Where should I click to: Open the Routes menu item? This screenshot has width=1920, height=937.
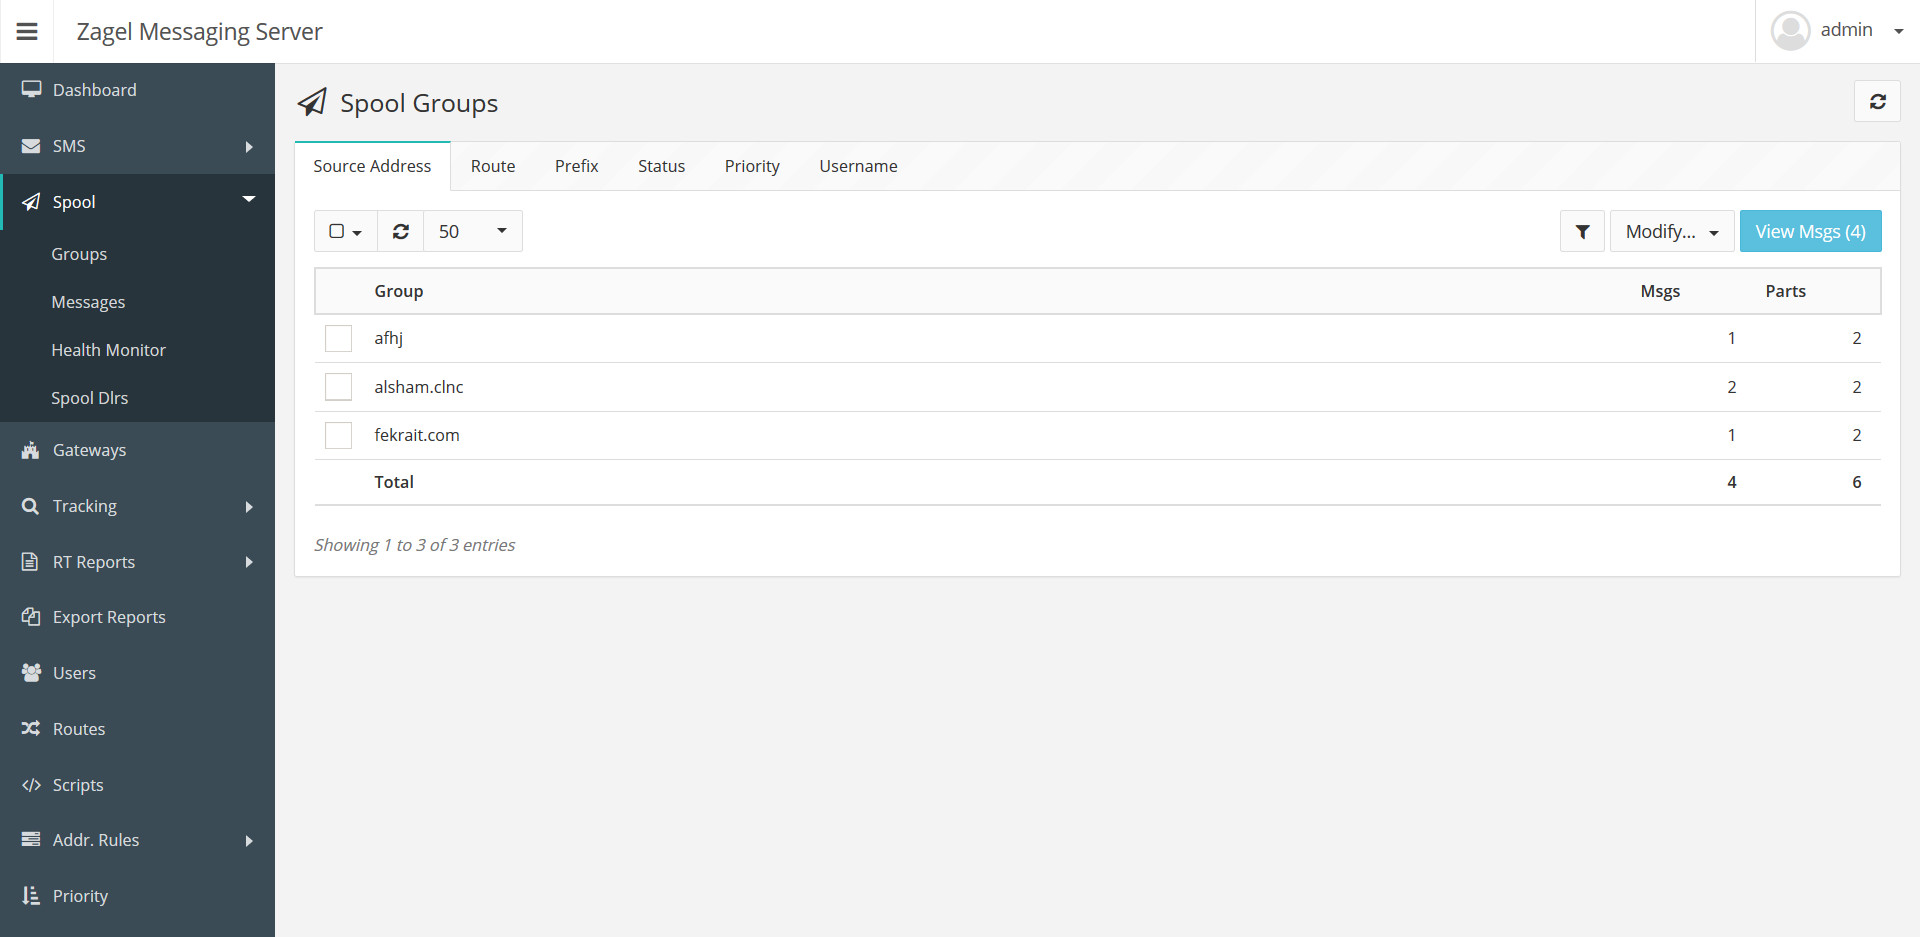[137, 729]
